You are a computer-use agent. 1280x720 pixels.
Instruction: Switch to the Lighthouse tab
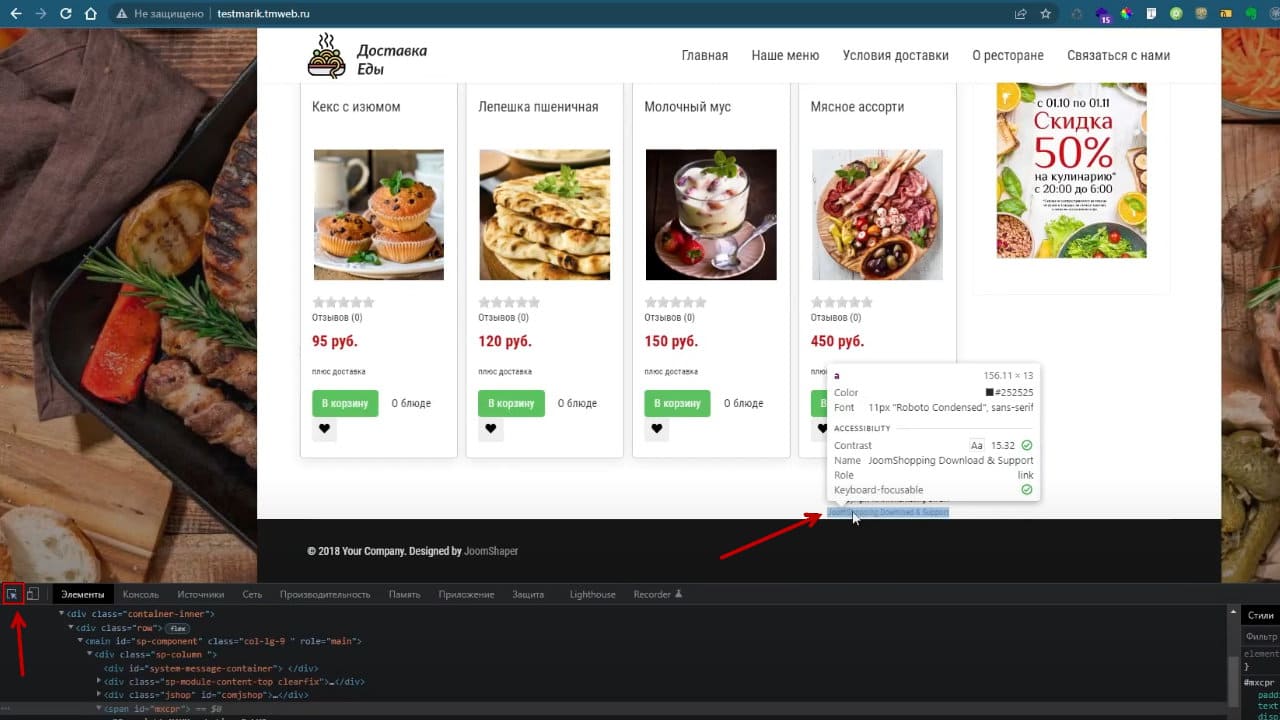pos(592,594)
